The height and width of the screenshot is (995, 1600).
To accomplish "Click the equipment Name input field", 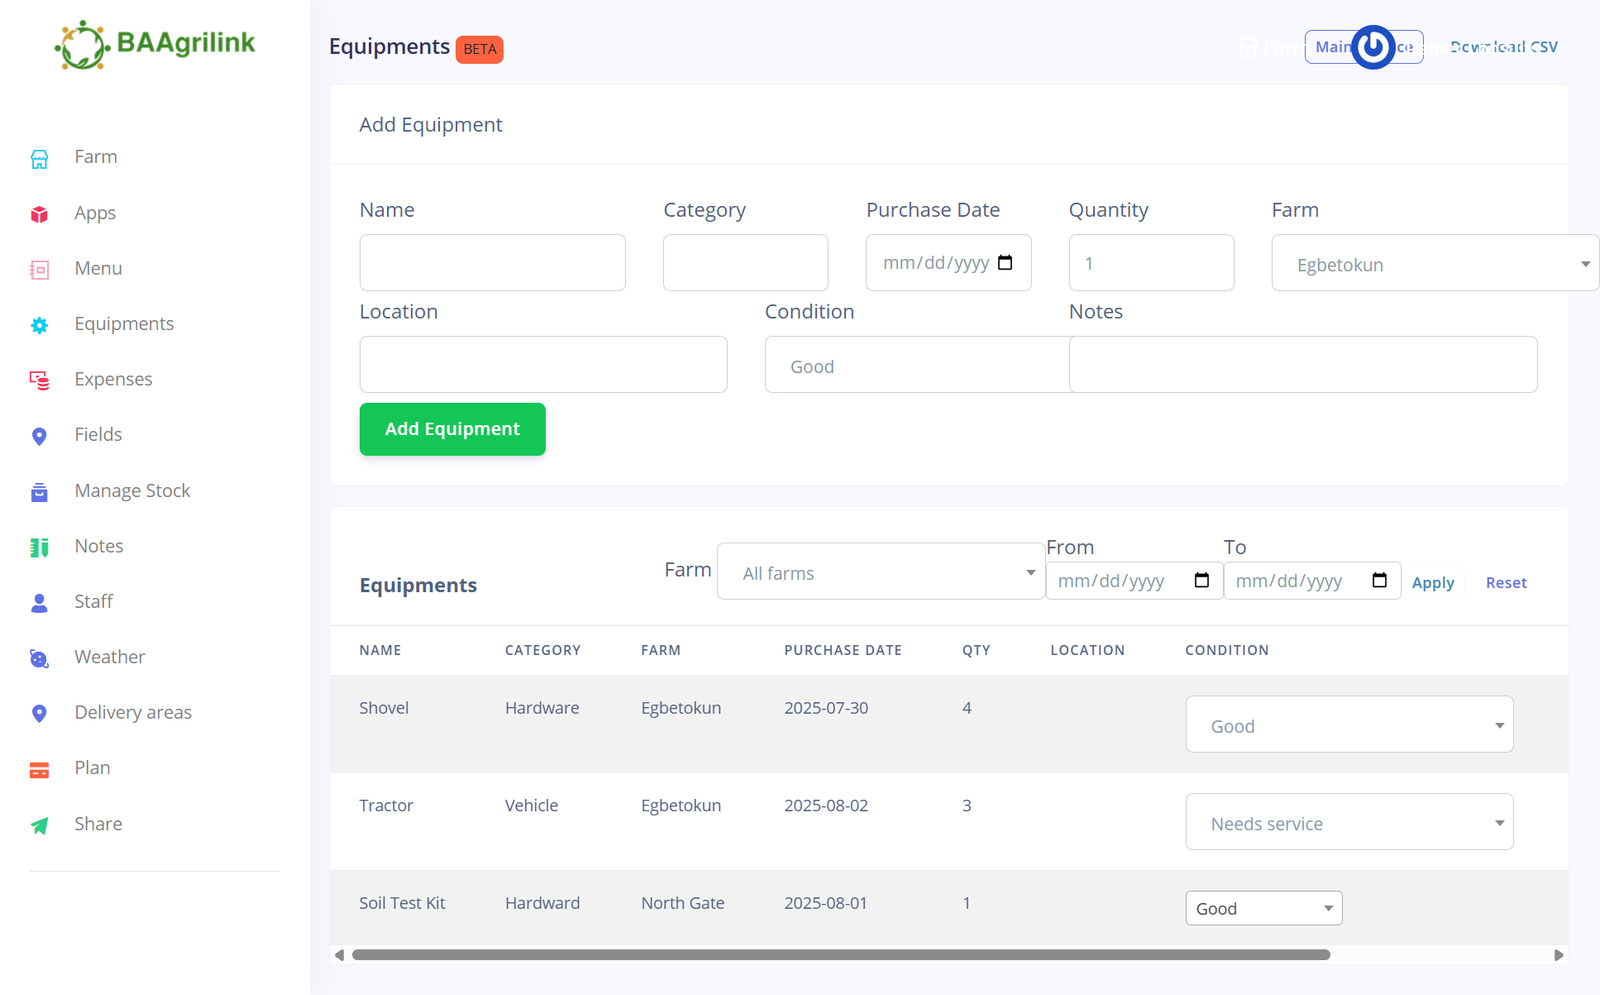I will [x=492, y=263].
